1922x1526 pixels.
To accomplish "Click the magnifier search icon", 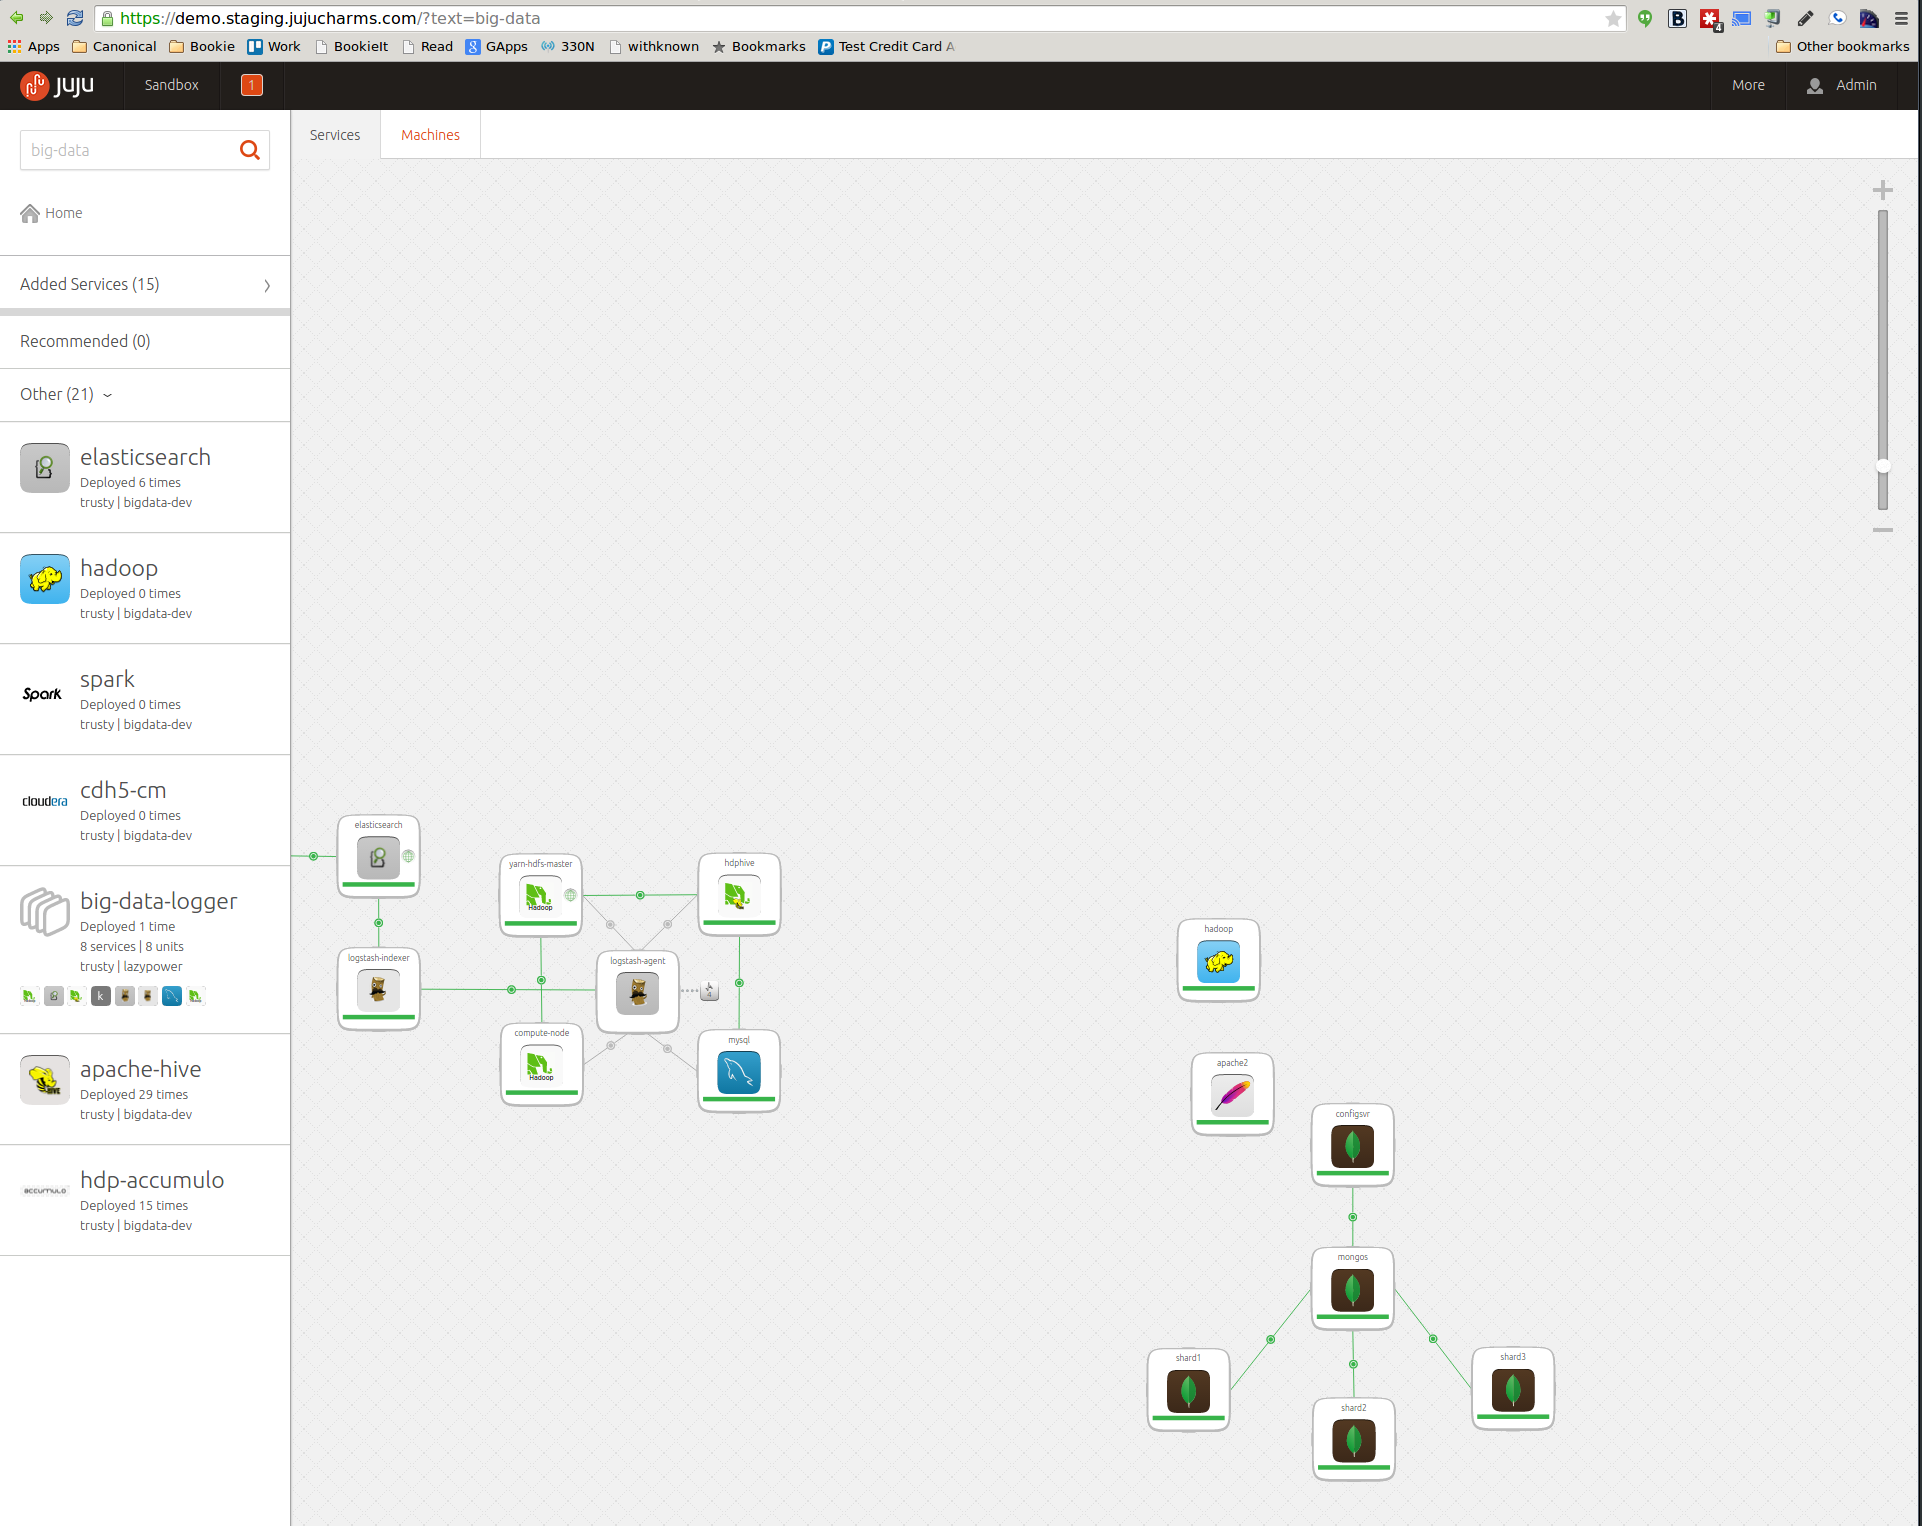I will [x=250, y=150].
